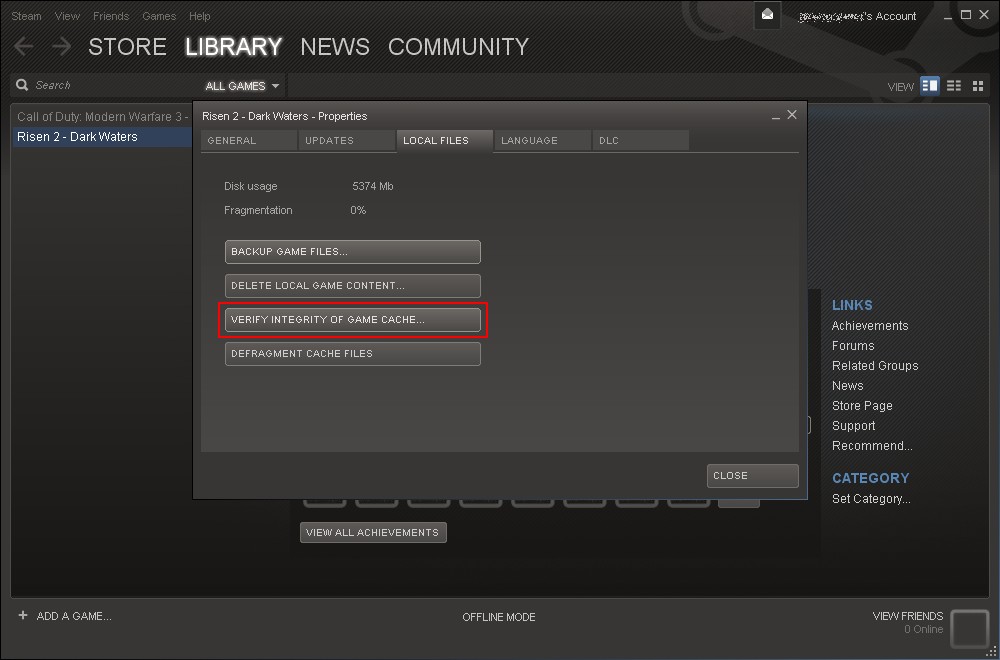Viewport: 1000px width, 660px height.
Task: Switch to the LANGUAGE tab
Action: pos(543,141)
